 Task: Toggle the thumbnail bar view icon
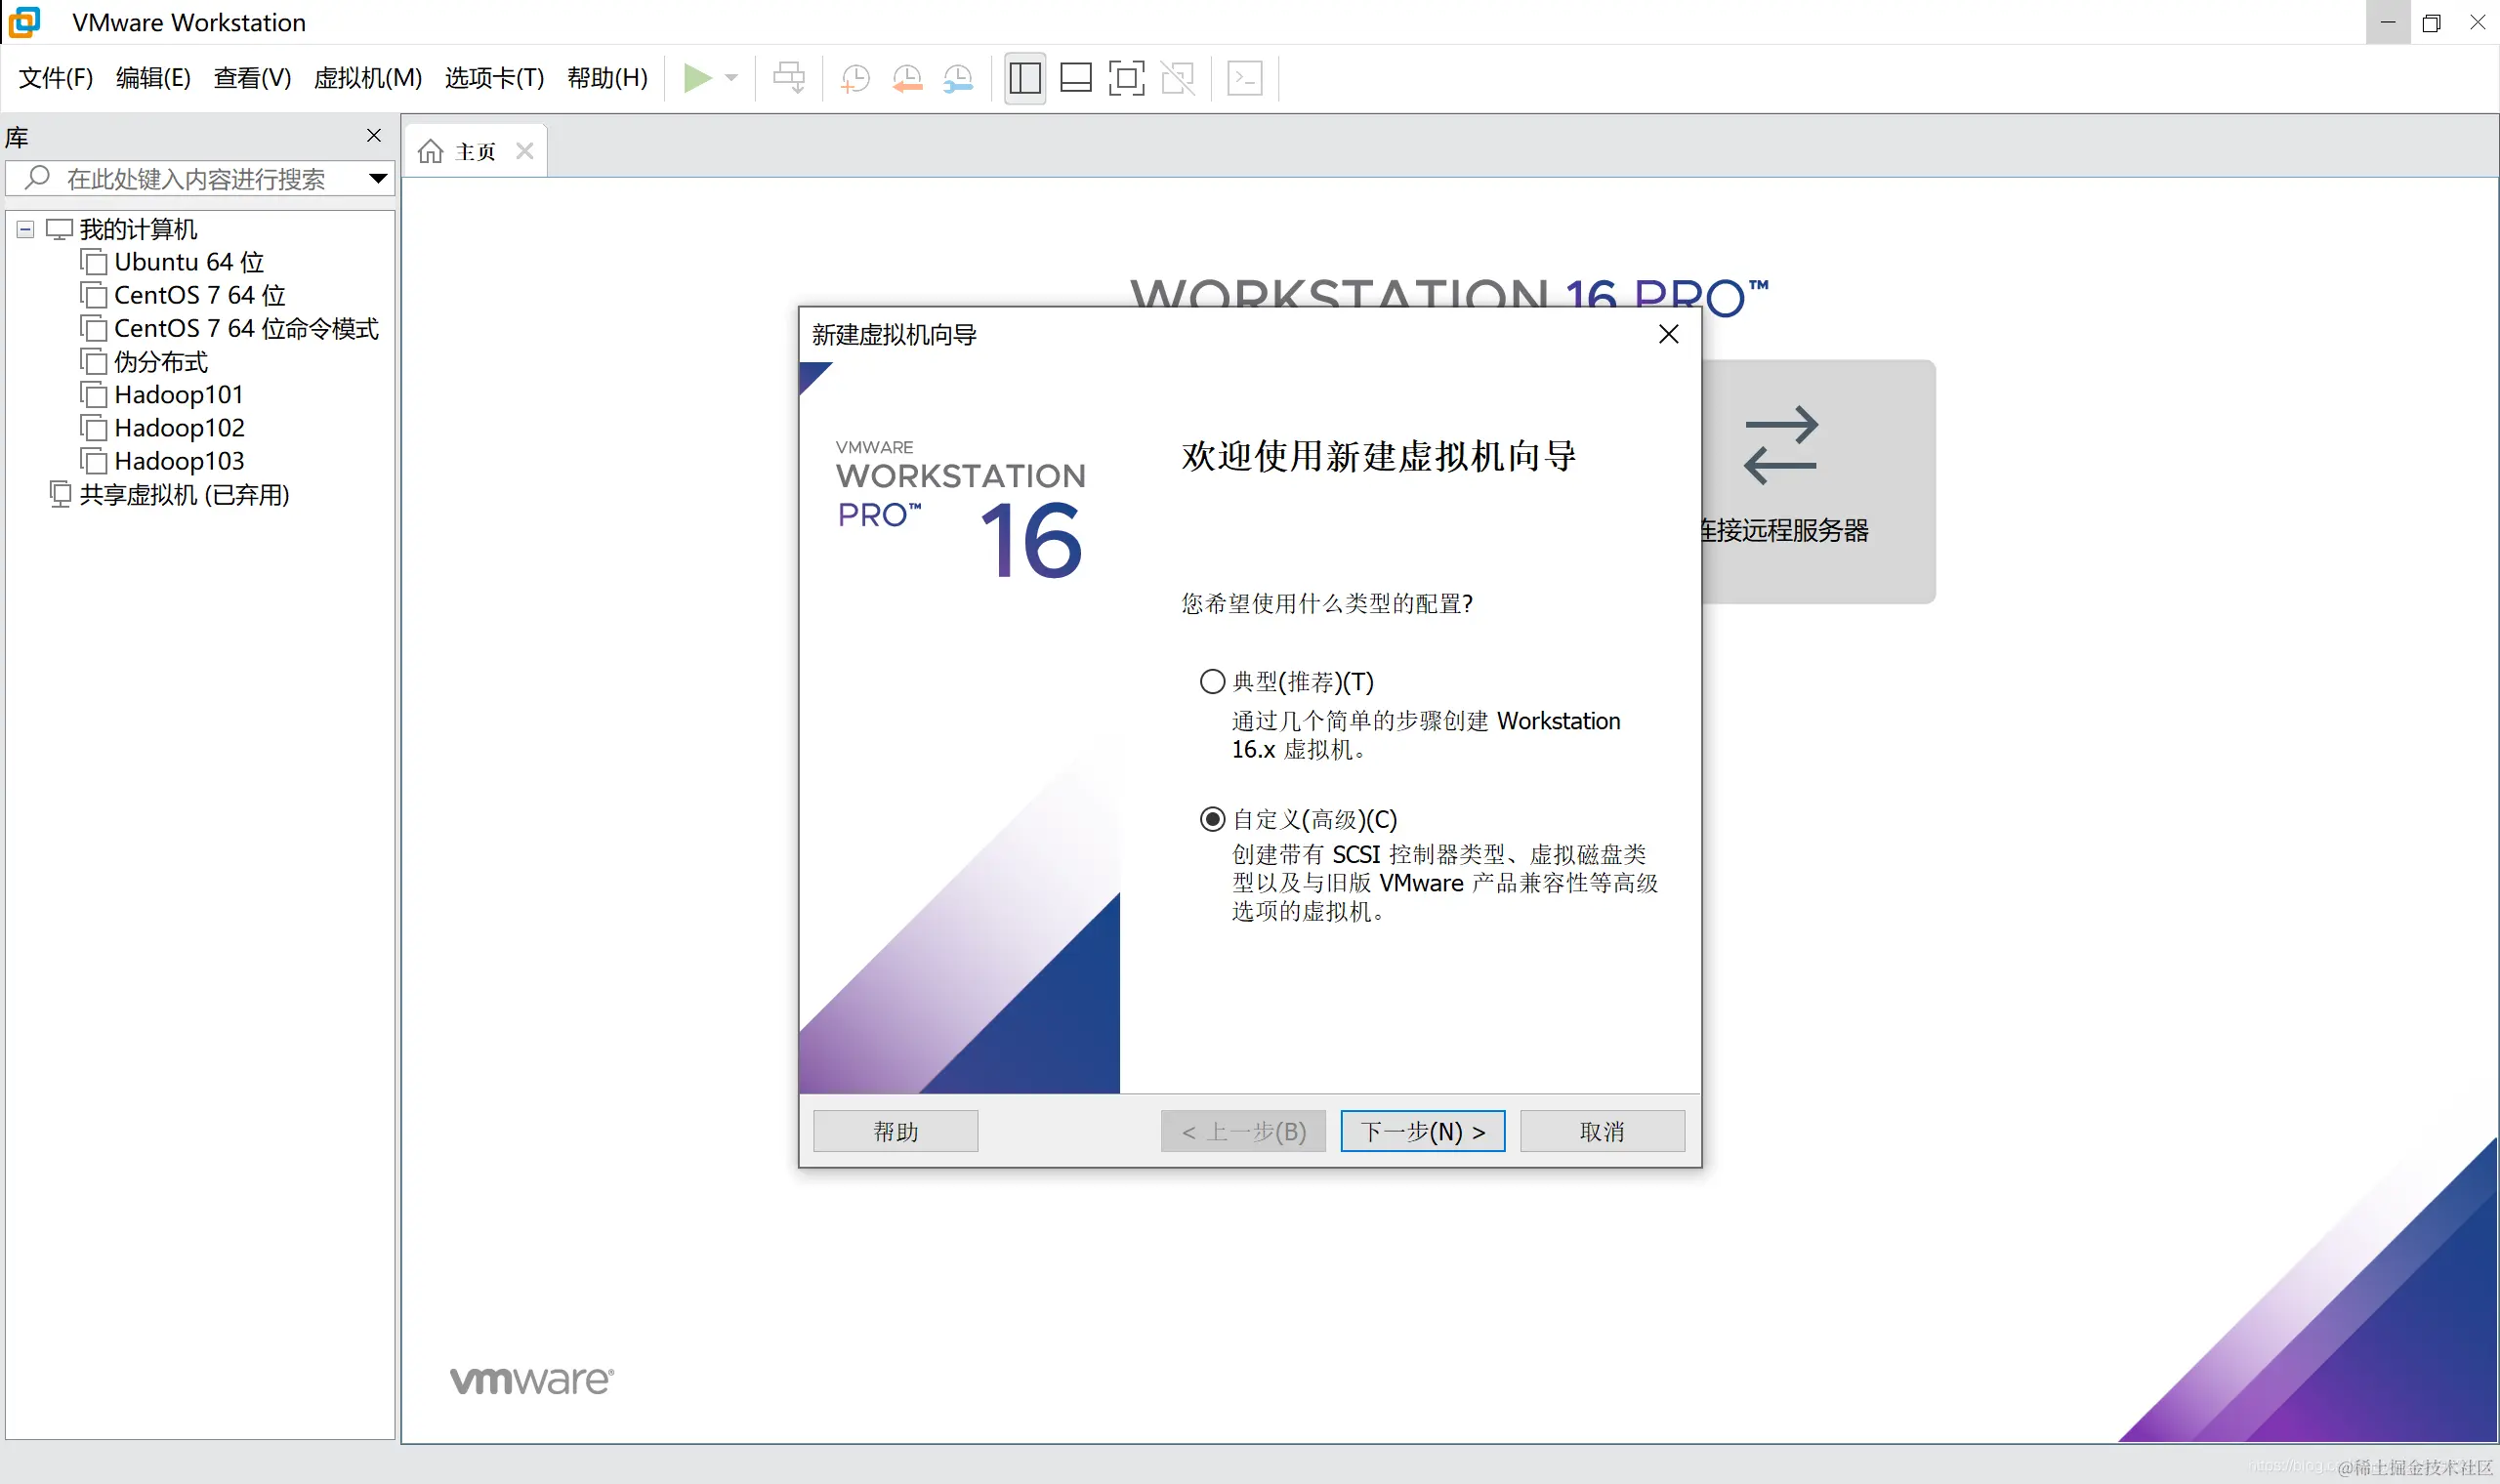(x=1076, y=78)
